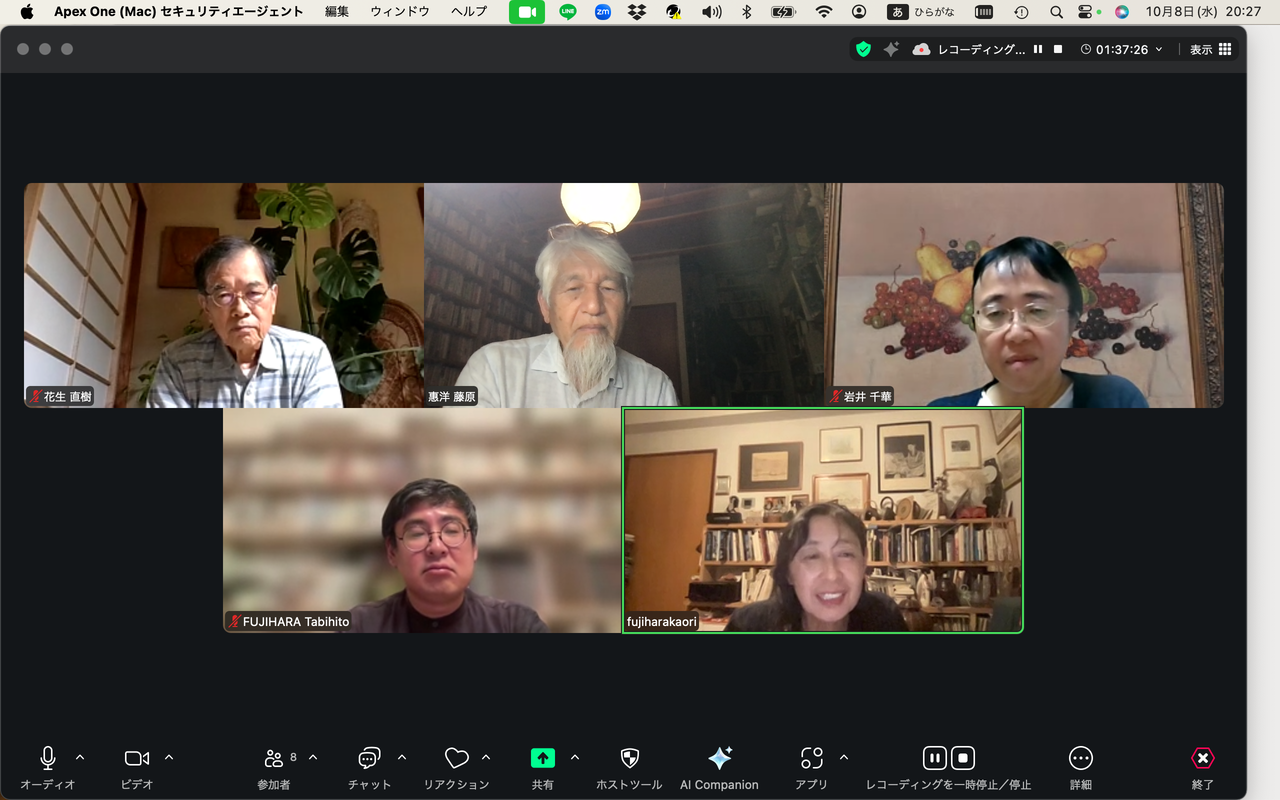1280x800 pixels.
Task: Mute the microphone with the オーディオ button
Action: click(x=47, y=767)
